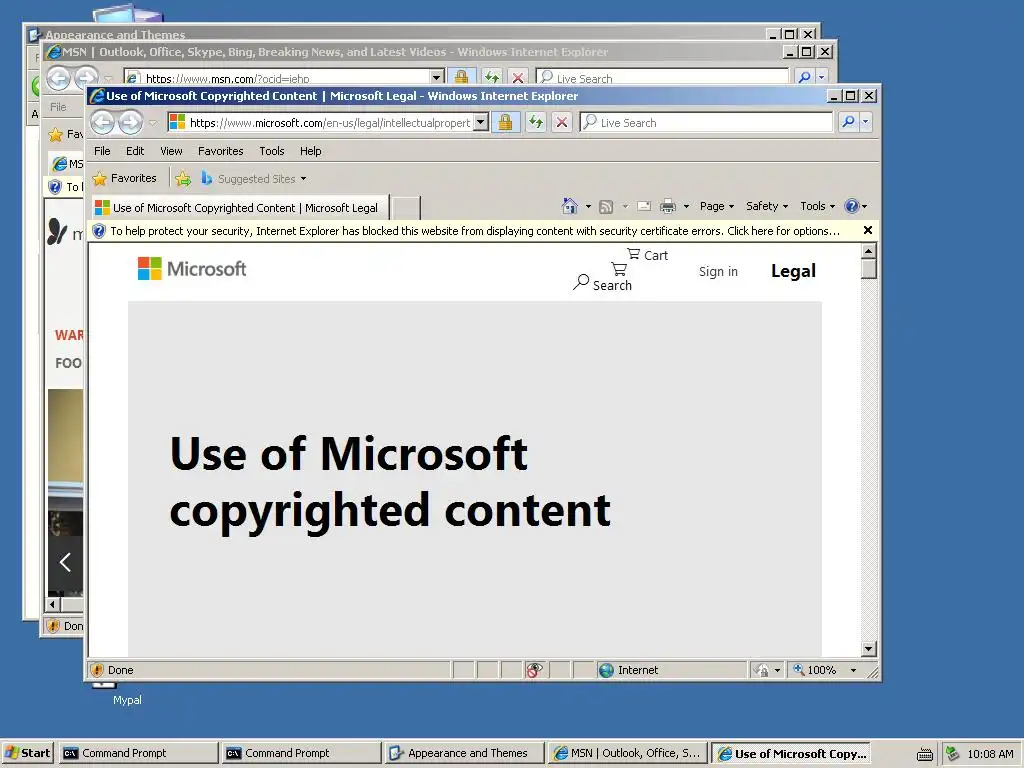Expand the Suggested Sites dropdown
The width and height of the screenshot is (1024, 768).
click(x=303, y=179)
